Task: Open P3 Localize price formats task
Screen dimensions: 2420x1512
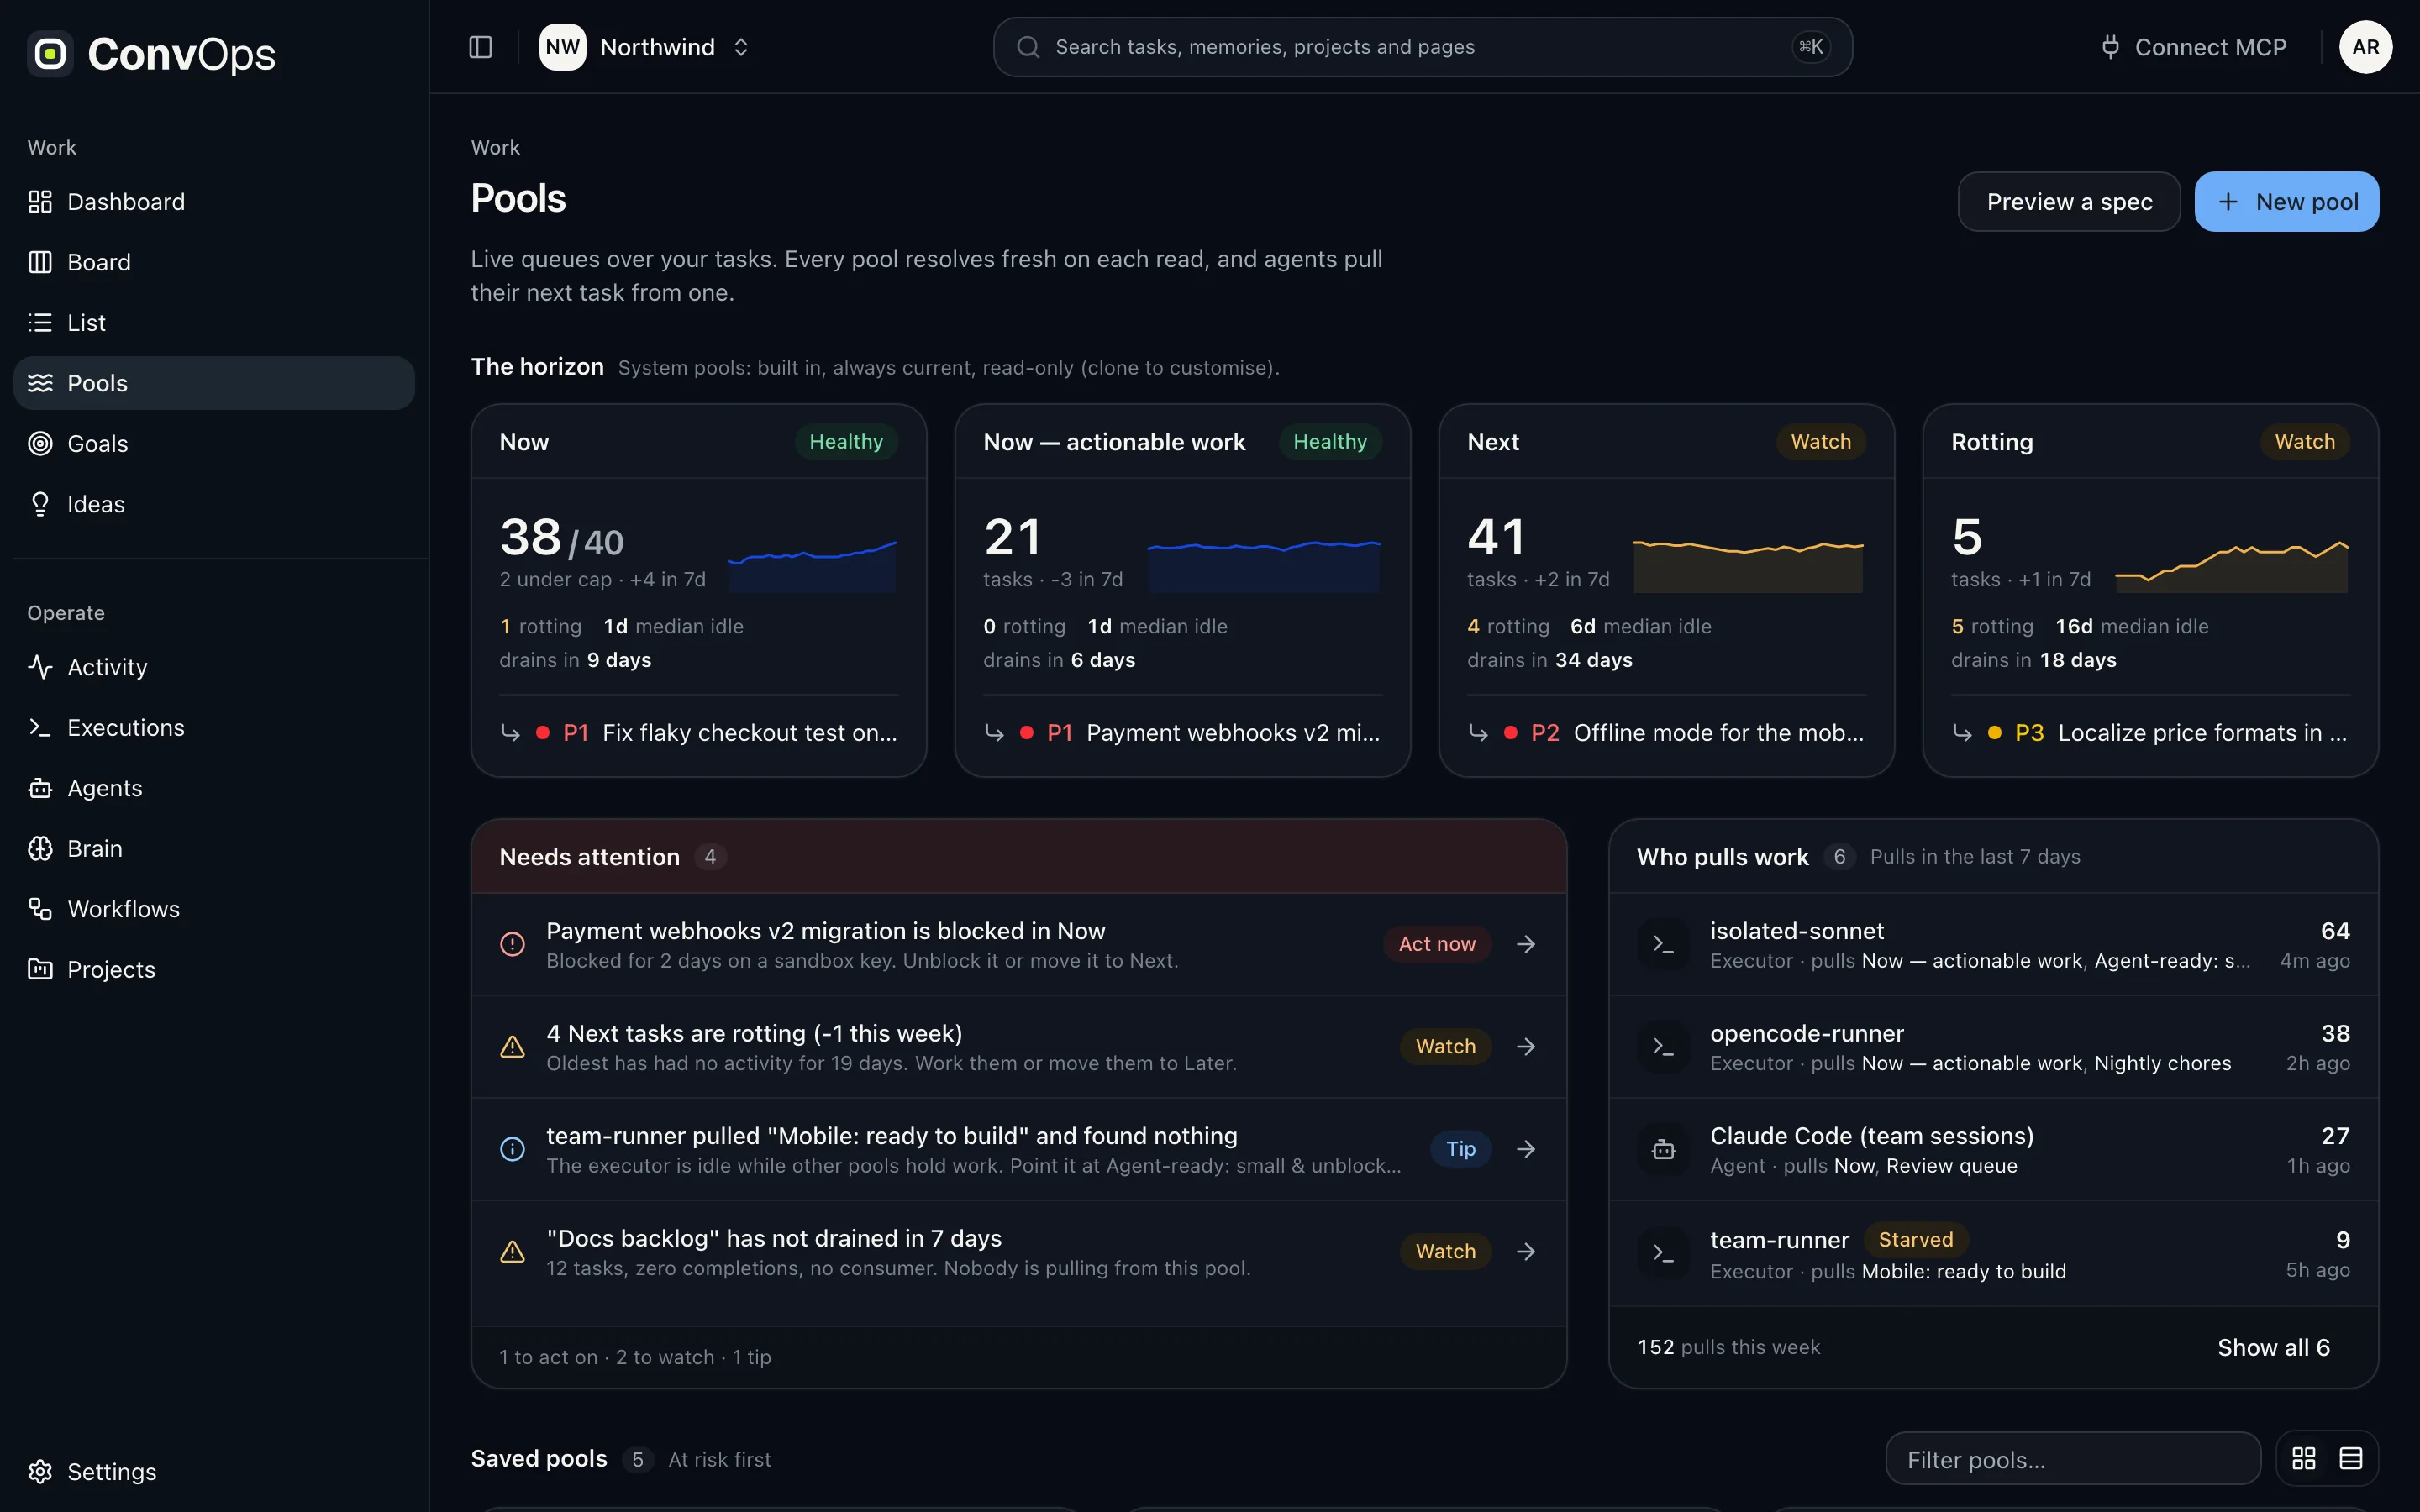Action: point(2150,733)
